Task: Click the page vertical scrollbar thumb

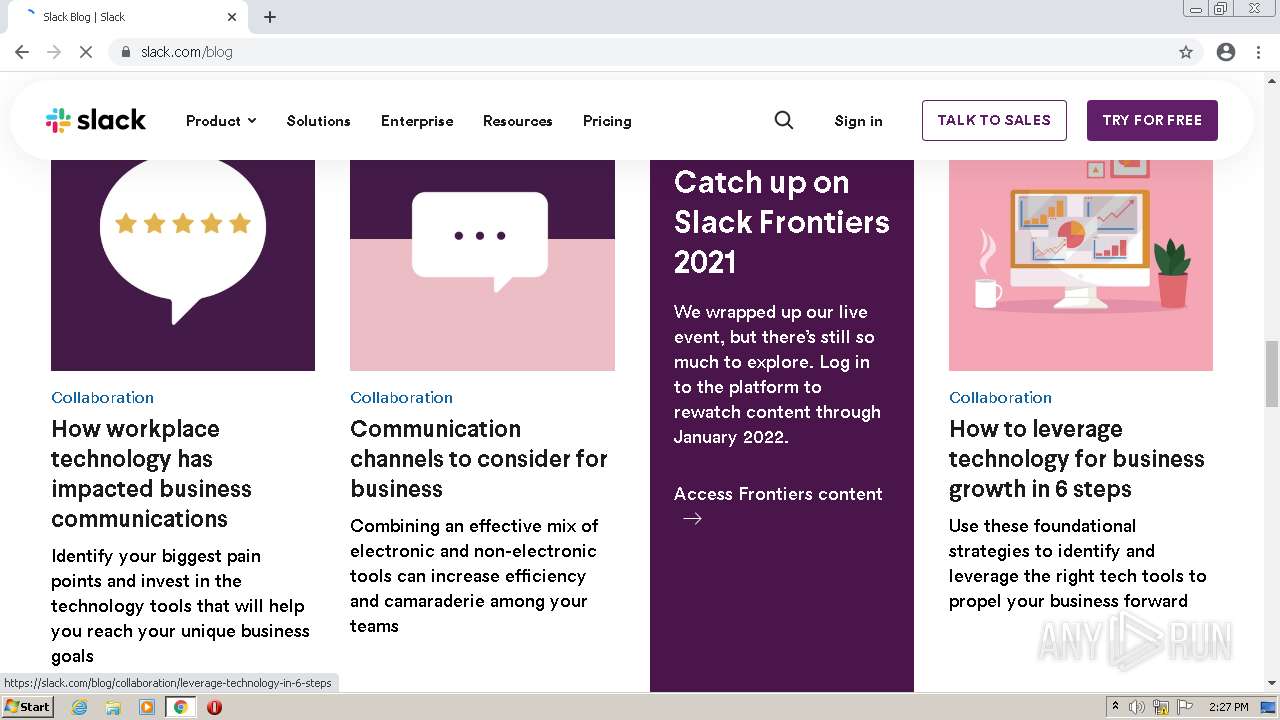Action: click(1272, 373)
